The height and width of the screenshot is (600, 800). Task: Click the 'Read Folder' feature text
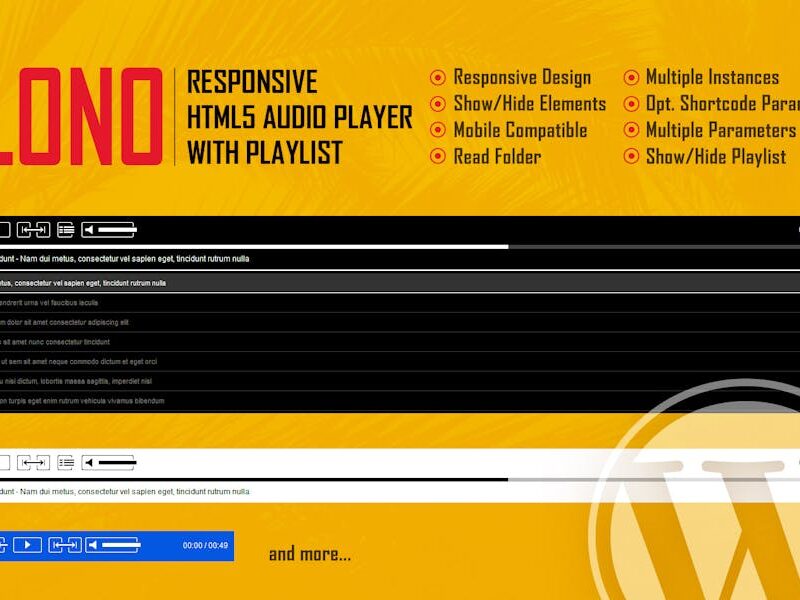pyautogui.click(x=497, y=157)
